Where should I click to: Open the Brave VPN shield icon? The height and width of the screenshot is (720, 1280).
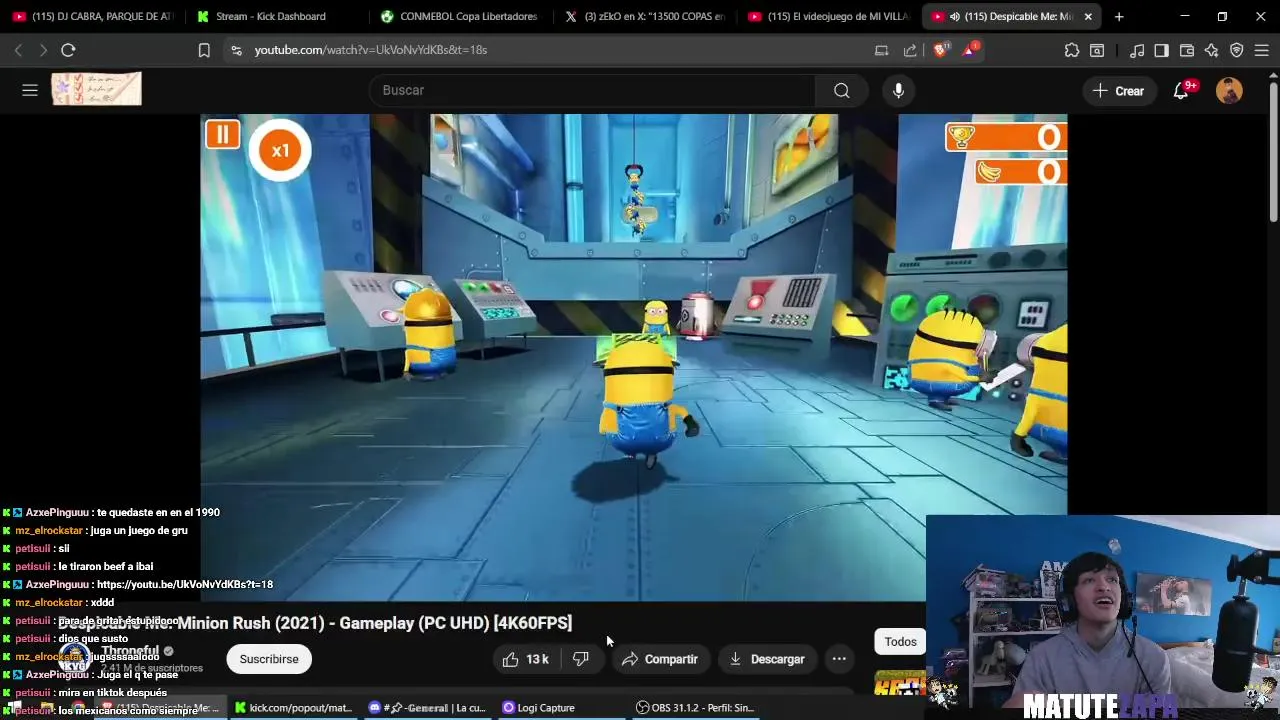[x=1237, y=50]
